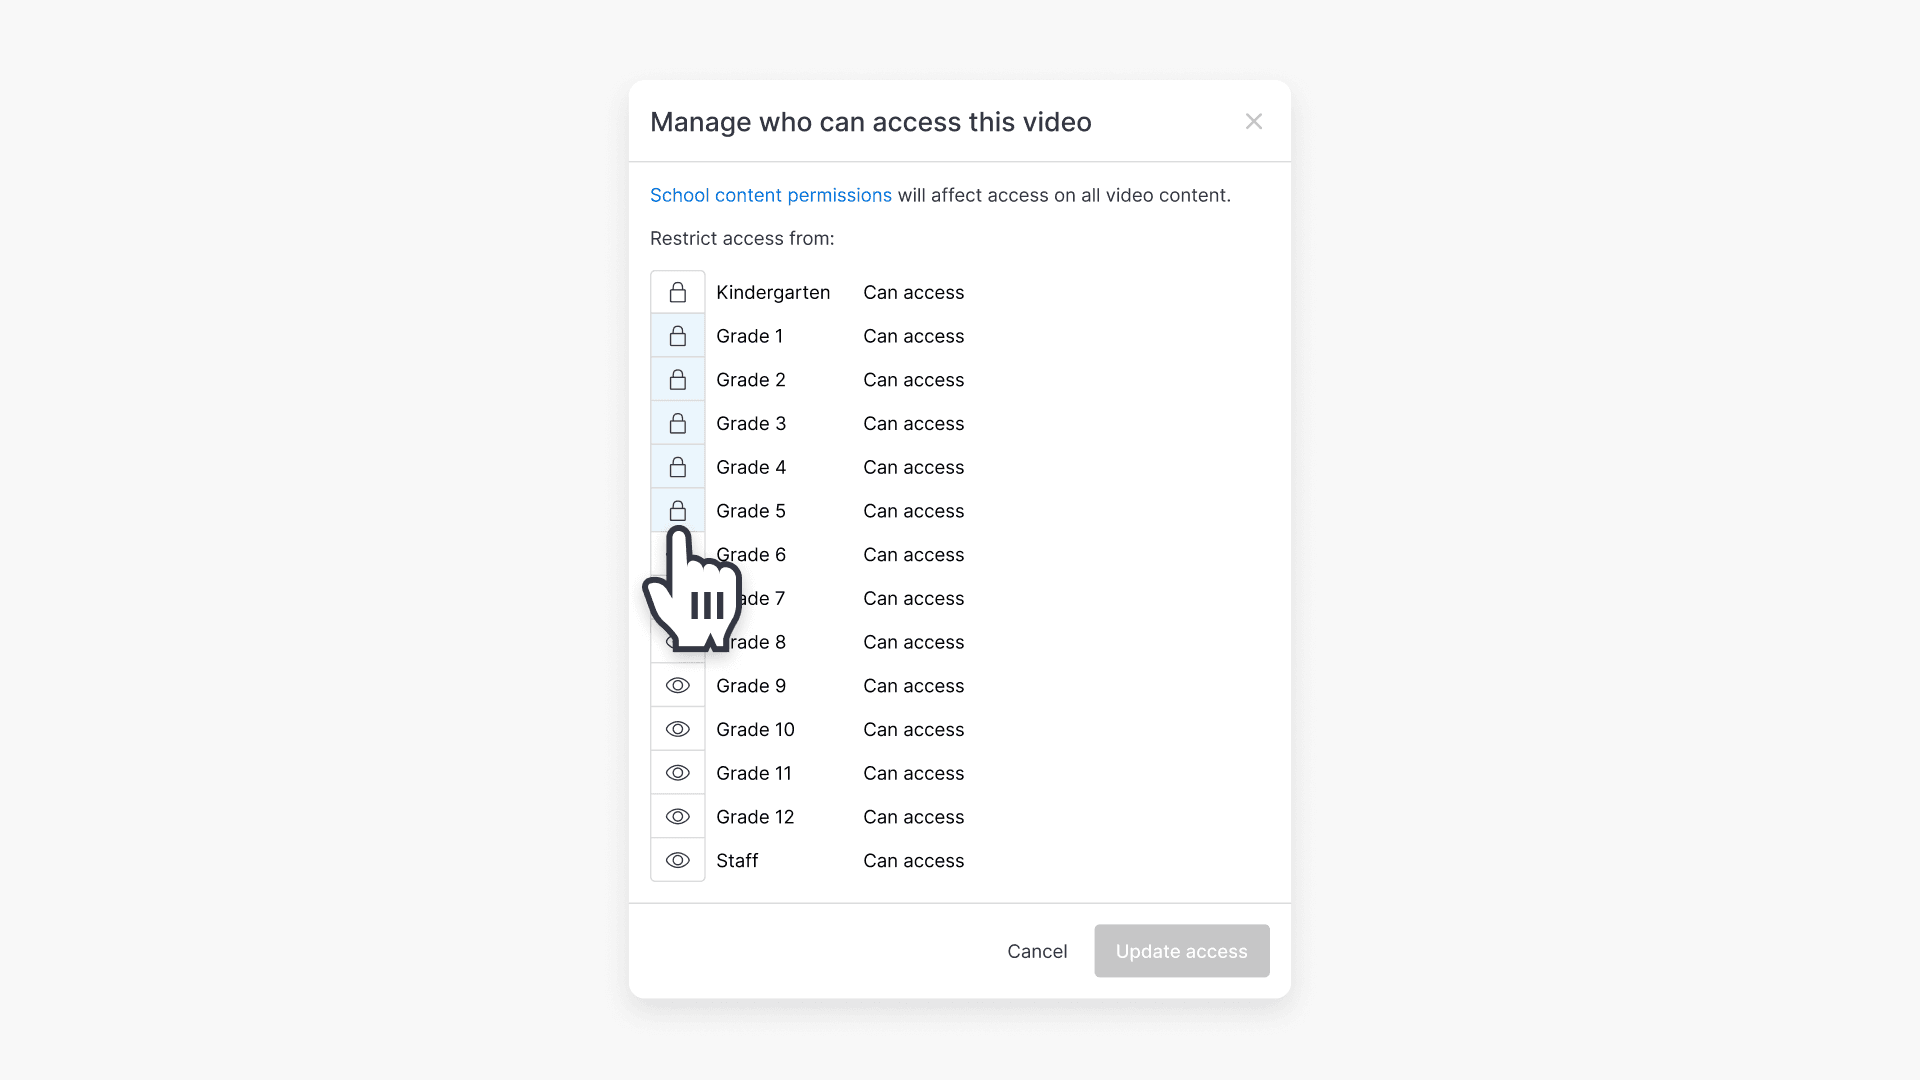Image resolution: width=1920 pixels, height=1080 pixels.
Task: Click the lock icon beside Grade 2
Action: pos(677,379)
